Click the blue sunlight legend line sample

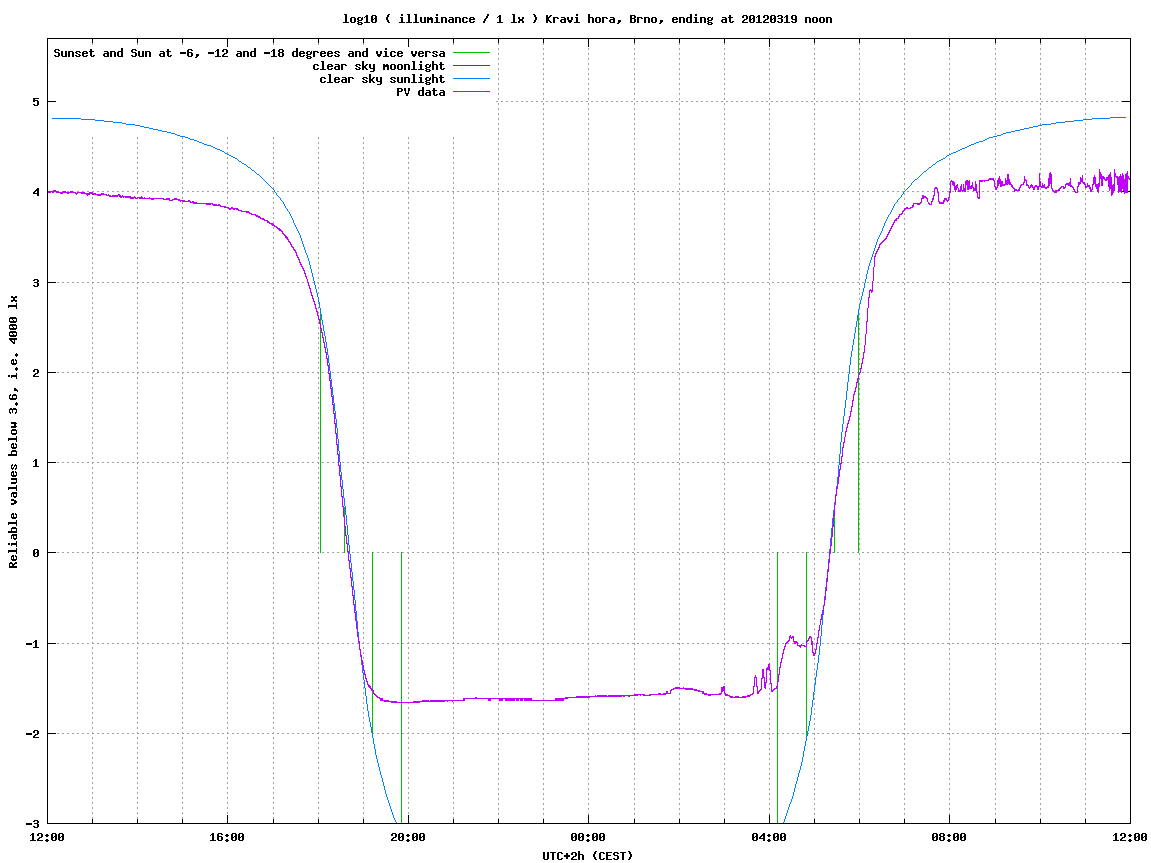[471, 79]
